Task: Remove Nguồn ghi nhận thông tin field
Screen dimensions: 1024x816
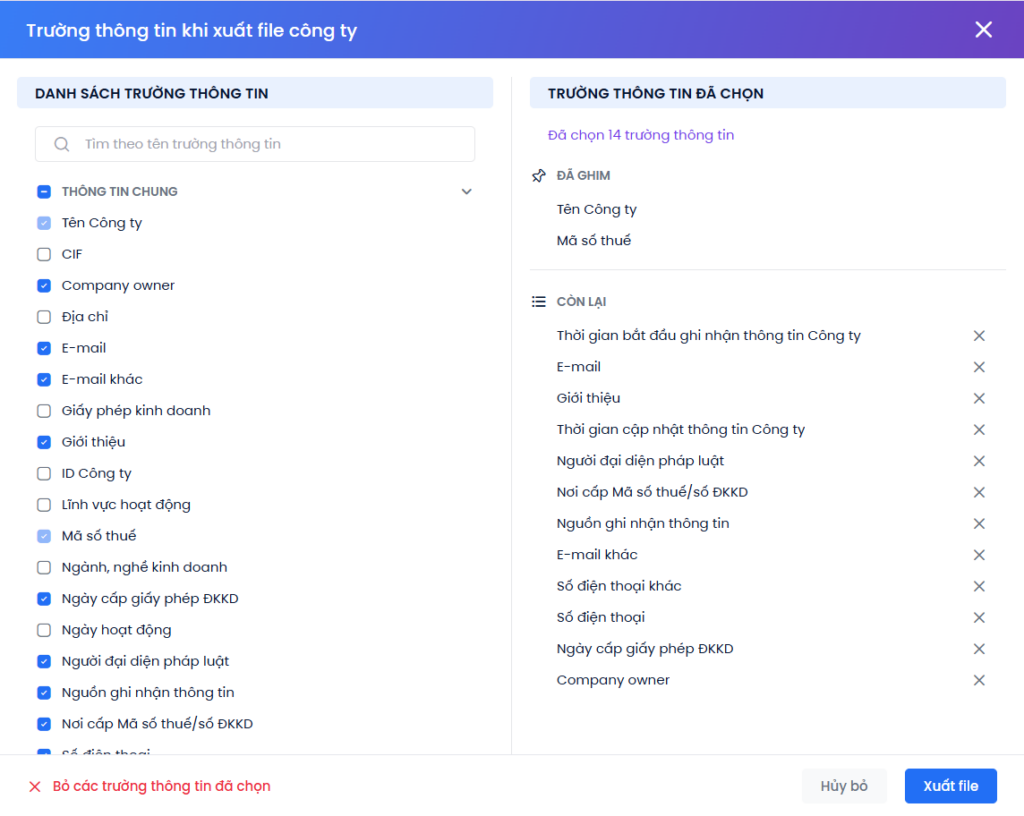Action: pos(978,524)
